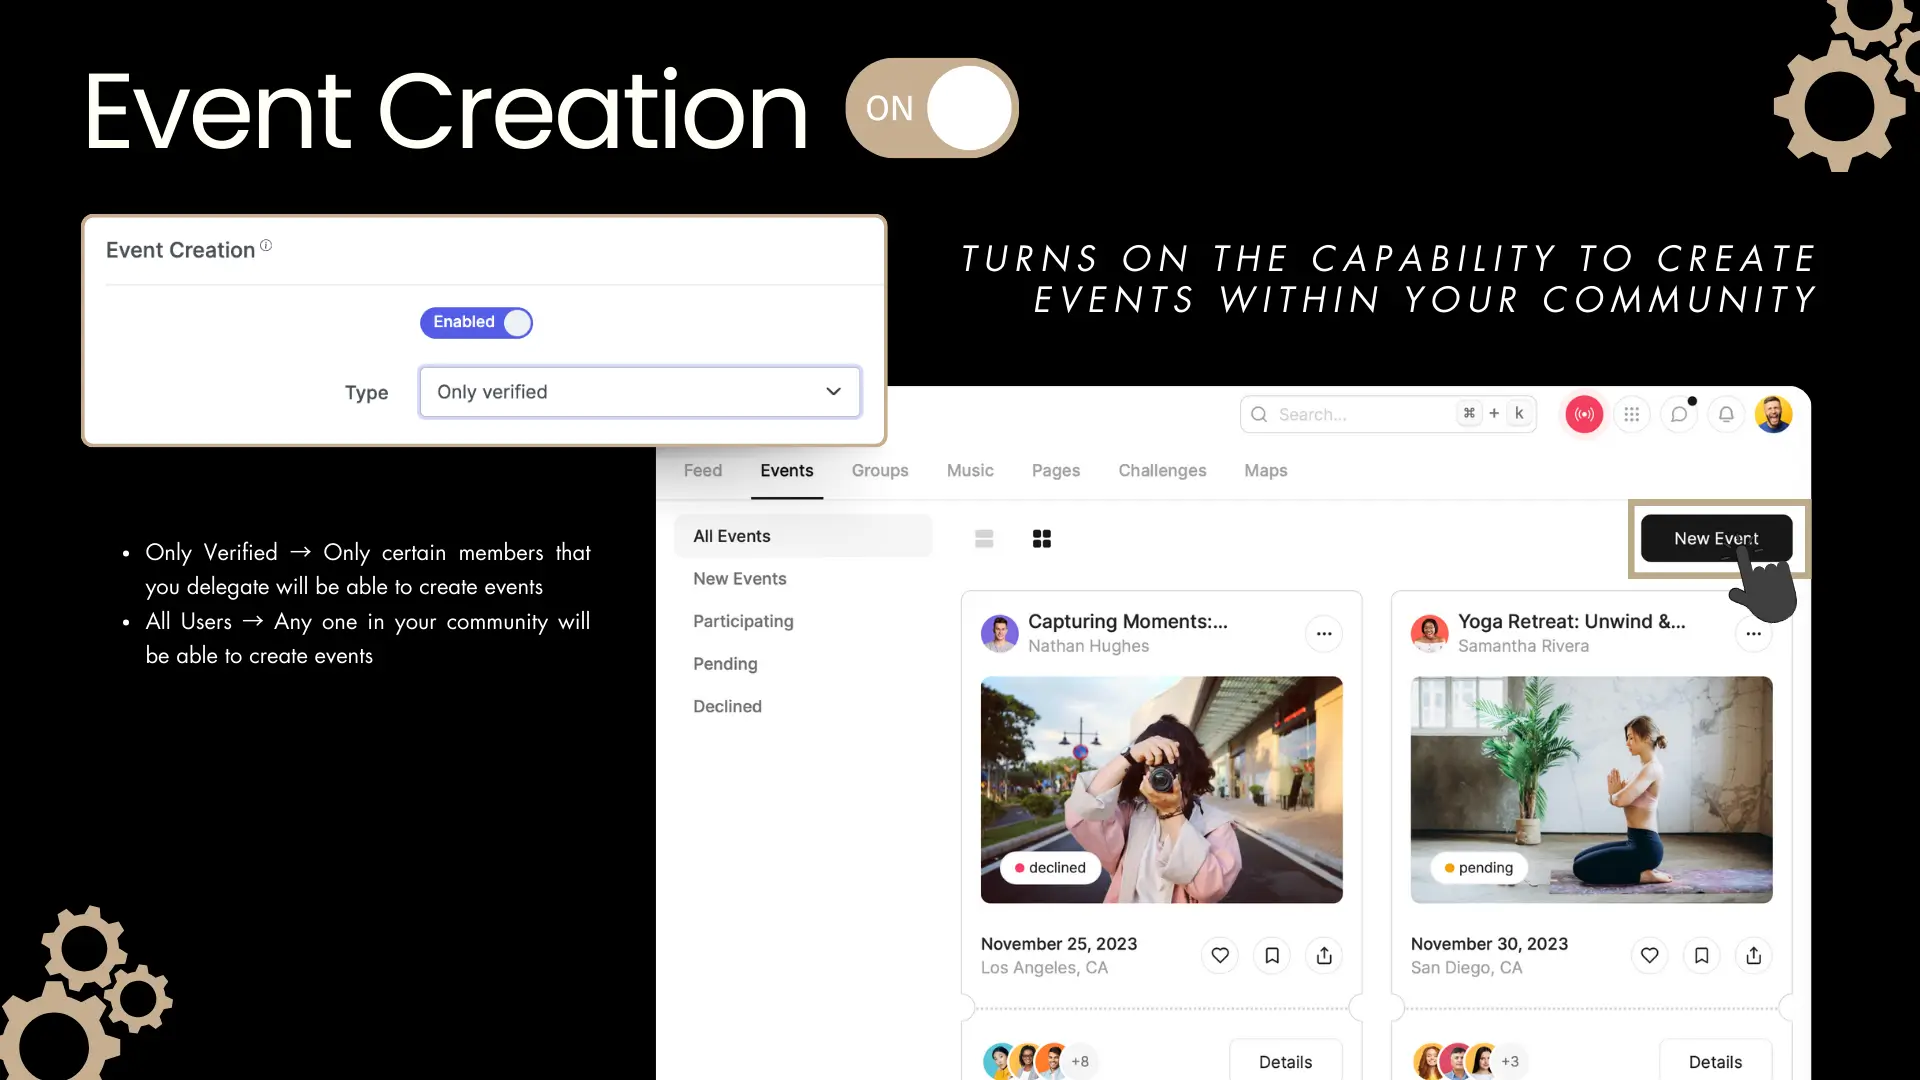Open the Events tab
1920x1080 pixels.
pos(787,470)
